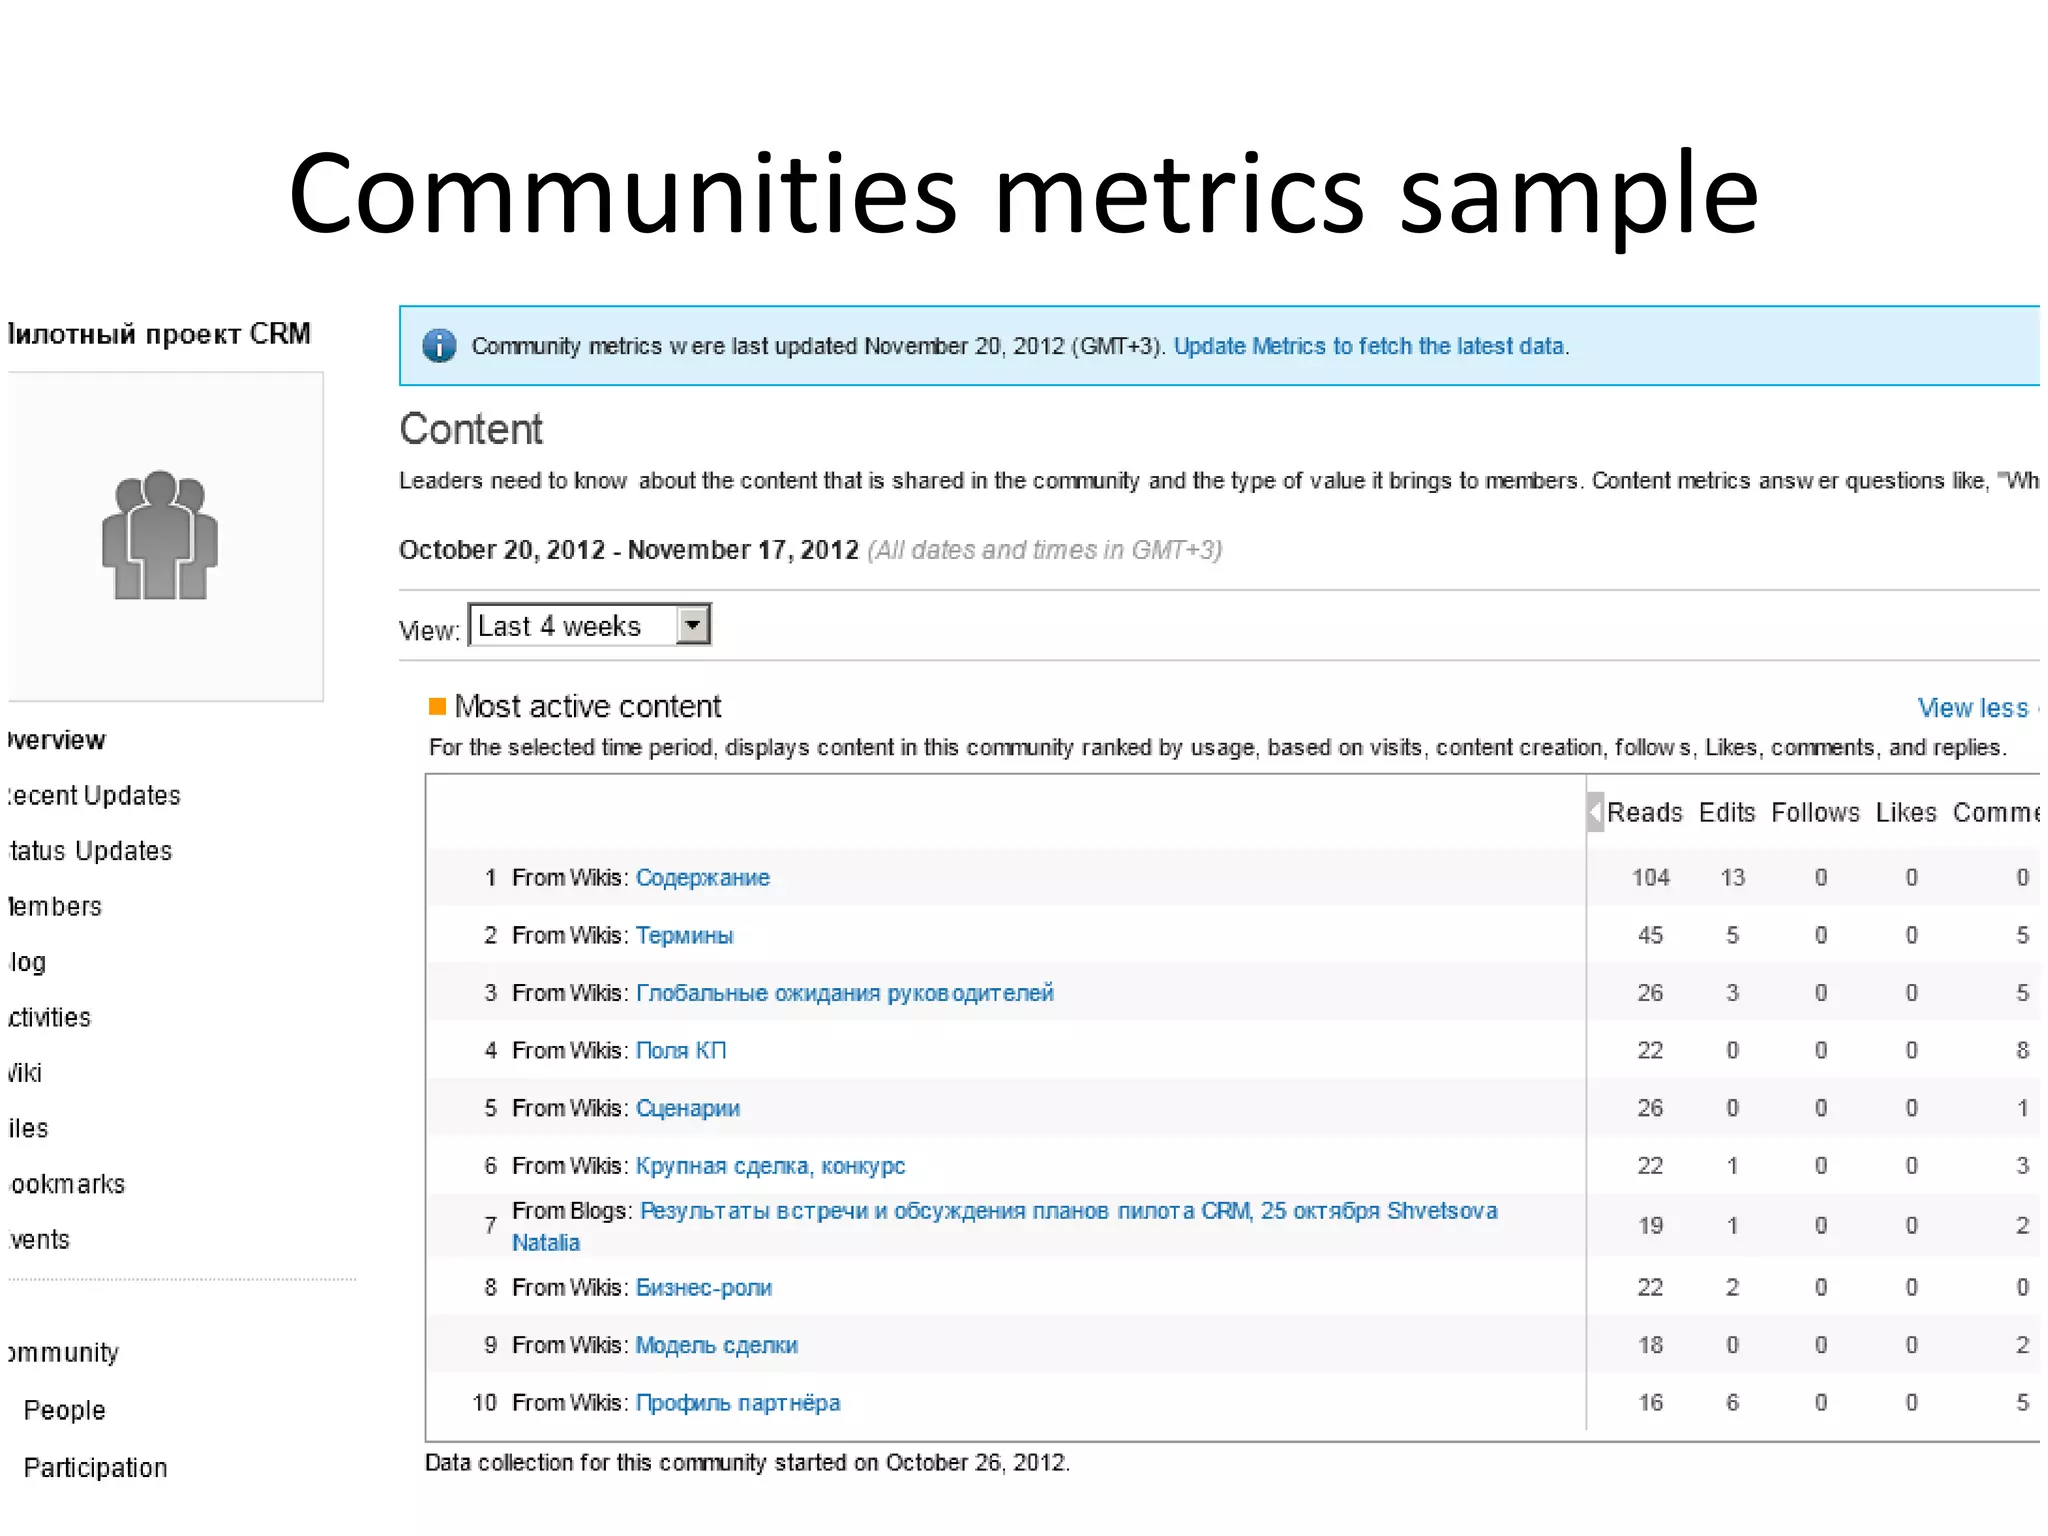The image size is (2048, 1536).
Task: Click the reads value 18 in row 9
Action: coord(1651,1346)
